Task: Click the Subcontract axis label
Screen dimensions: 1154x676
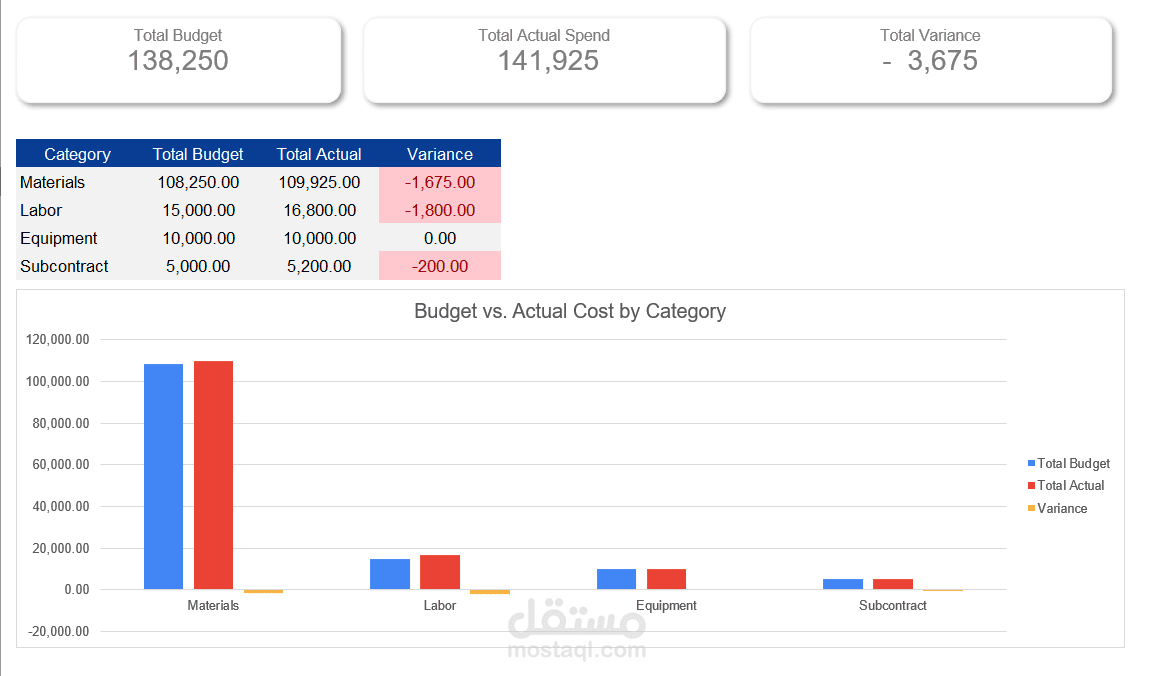Action: (x=893, y=605)
